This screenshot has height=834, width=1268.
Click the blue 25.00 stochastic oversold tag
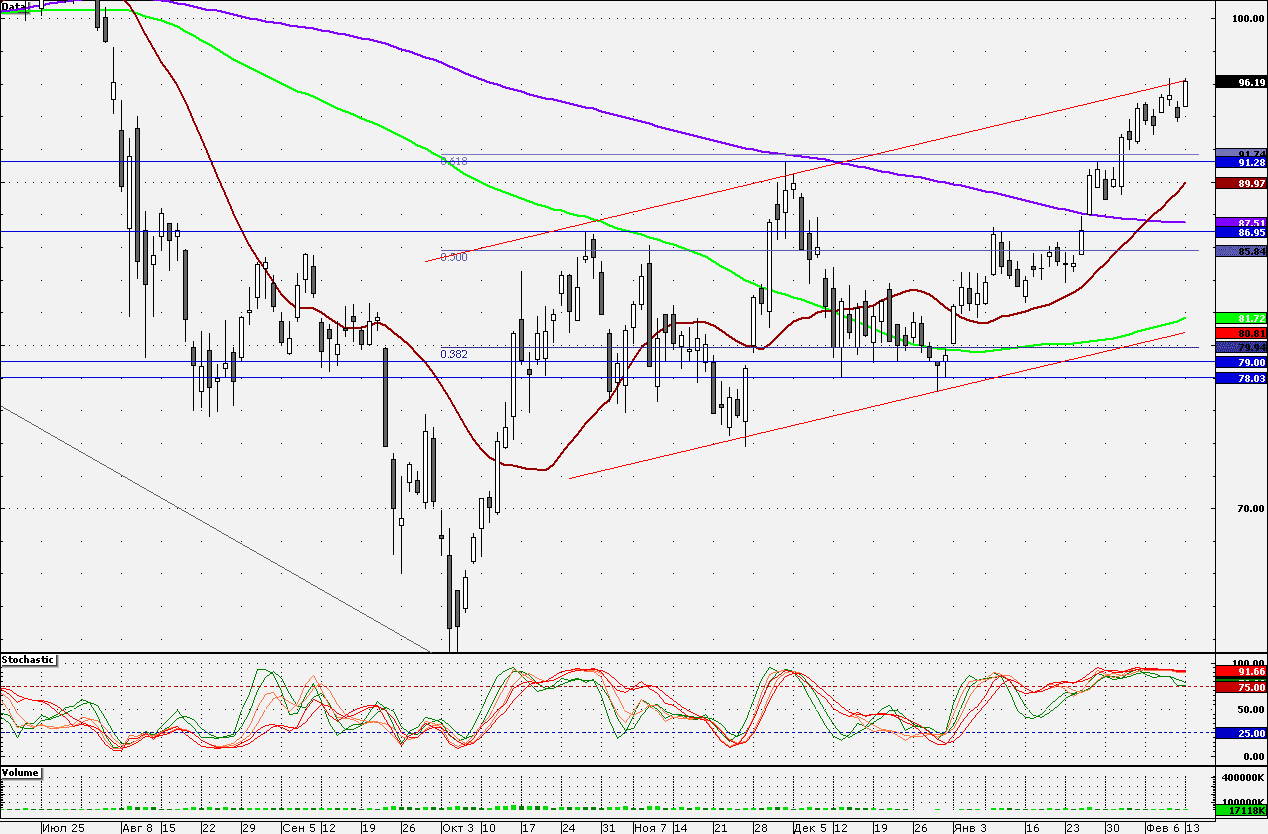1239,733
